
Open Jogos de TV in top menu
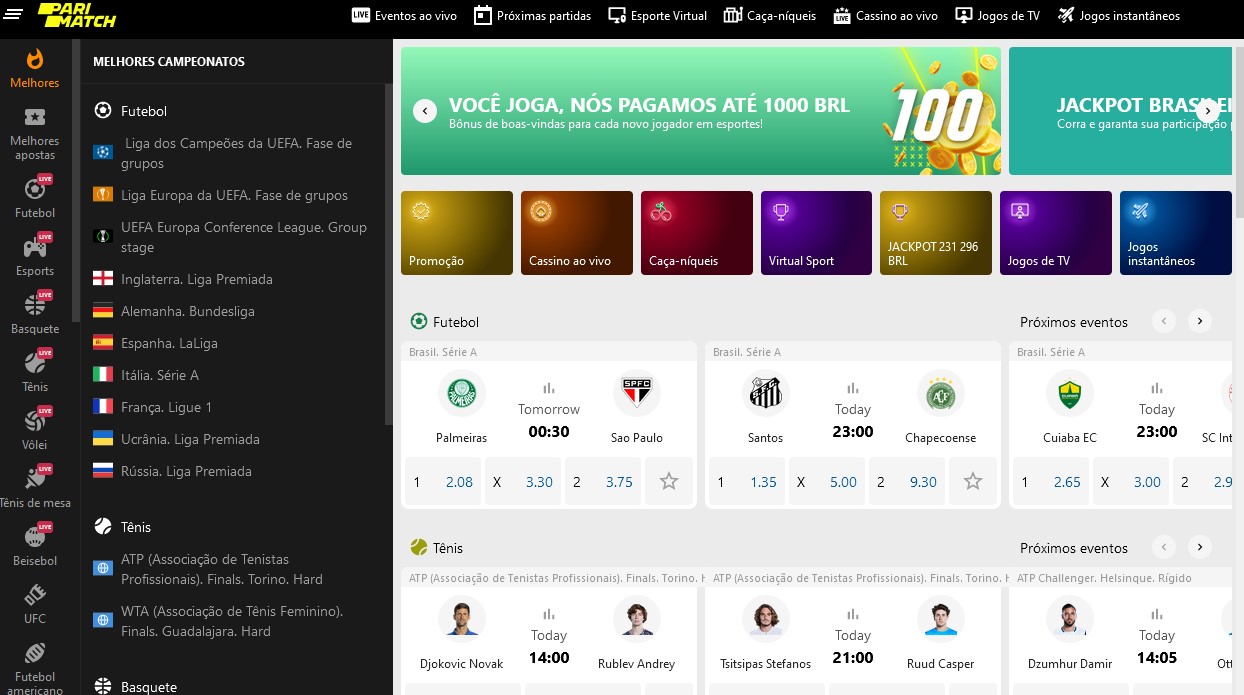coord(998,15)
